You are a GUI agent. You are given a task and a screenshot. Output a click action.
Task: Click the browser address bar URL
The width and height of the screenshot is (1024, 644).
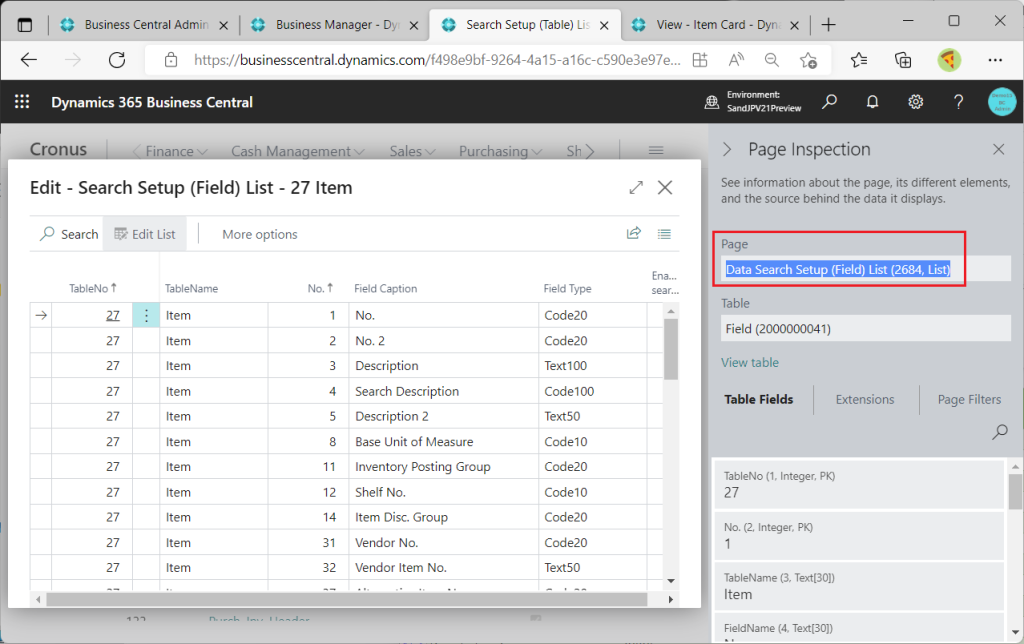pyautogui.click(x=437, y=60)
